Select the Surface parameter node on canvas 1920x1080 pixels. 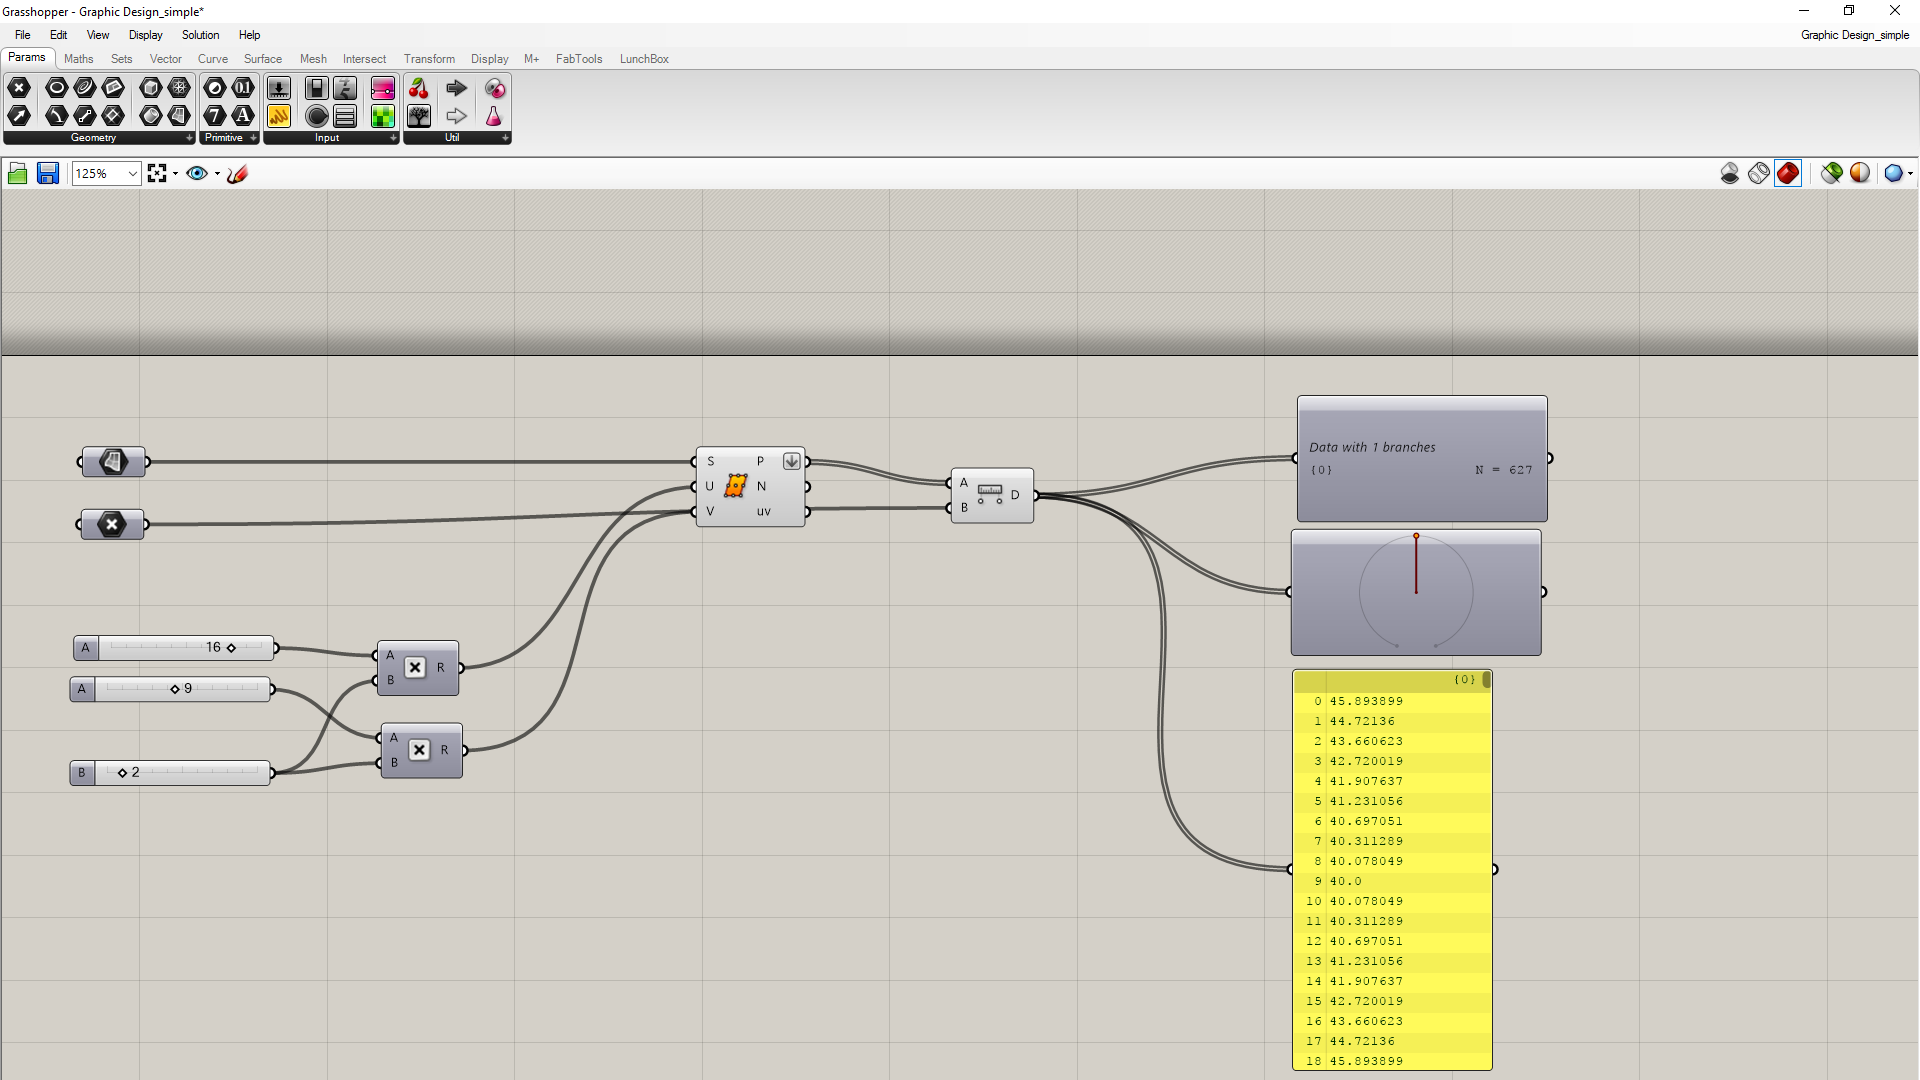[113, 461]
